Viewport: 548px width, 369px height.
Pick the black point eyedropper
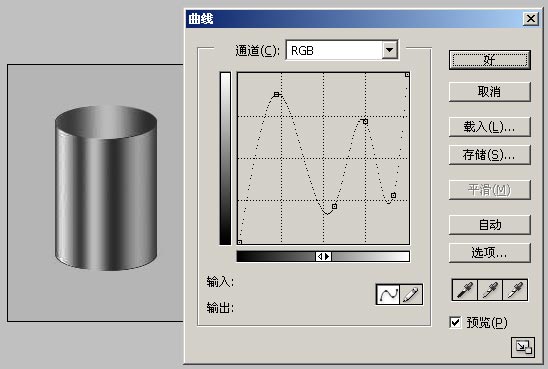point(465,290)
